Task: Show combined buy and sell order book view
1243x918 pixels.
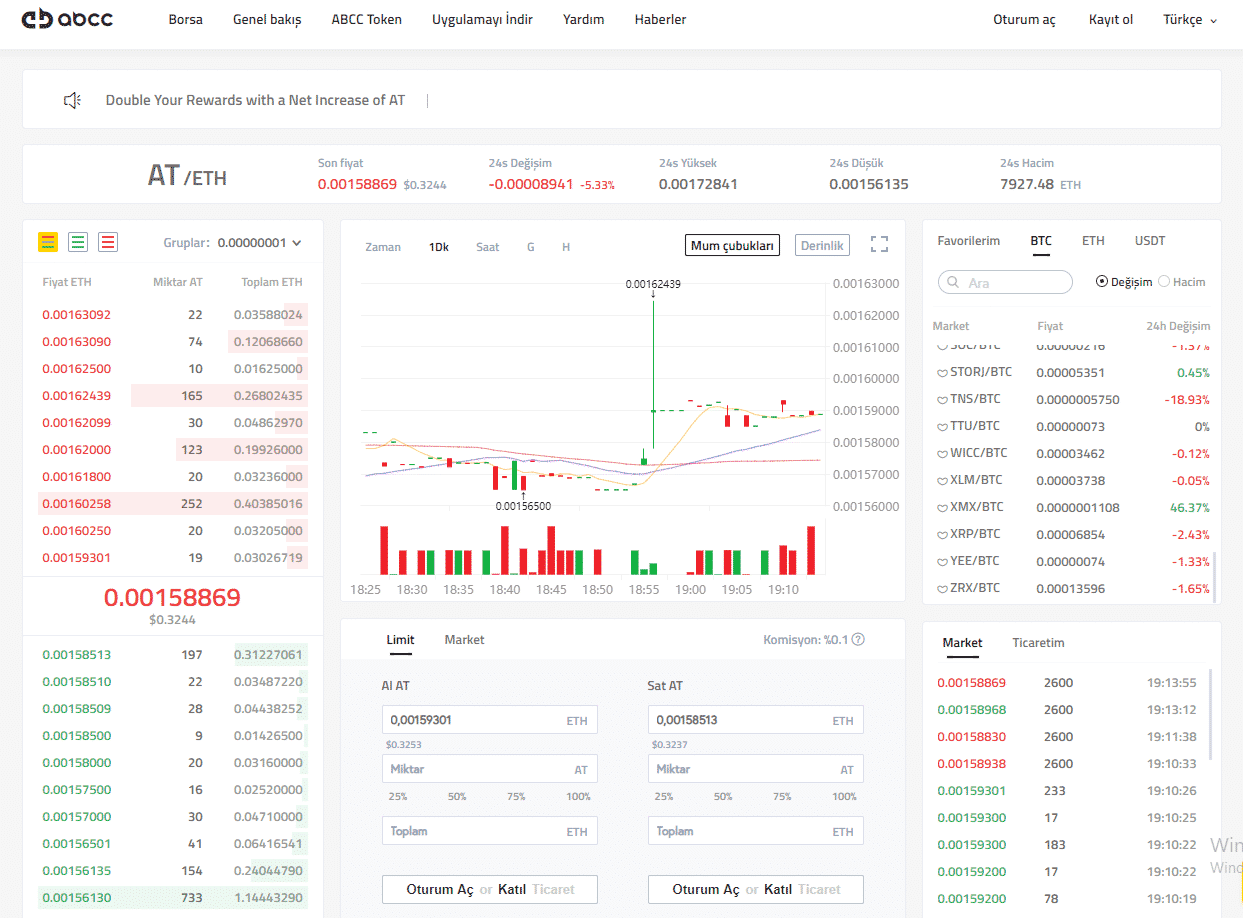Action: pos(48,242)
